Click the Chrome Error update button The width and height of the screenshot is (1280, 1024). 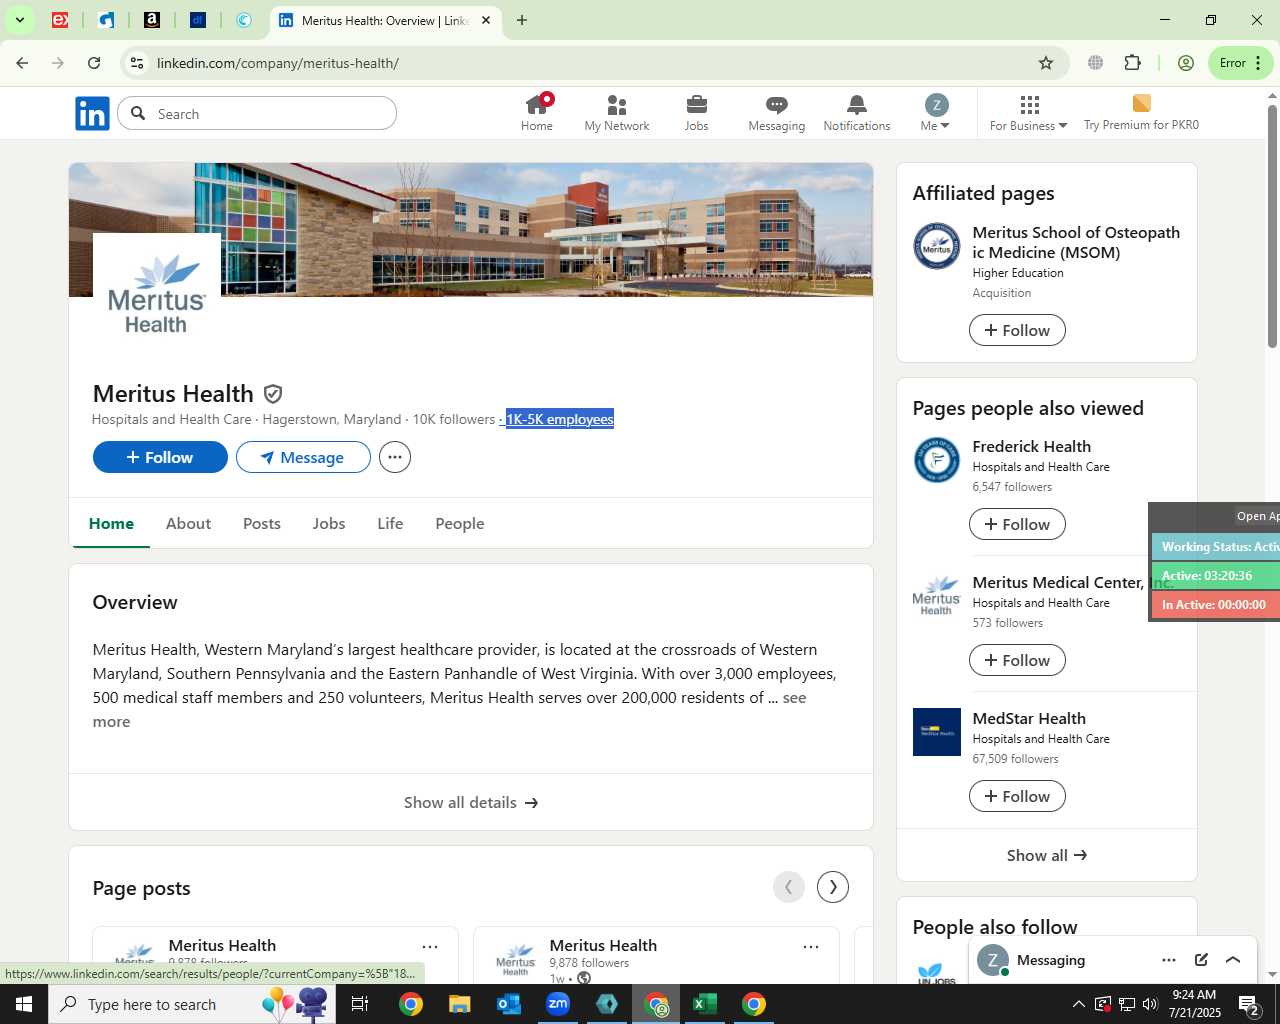click(x=1241, y=63)
